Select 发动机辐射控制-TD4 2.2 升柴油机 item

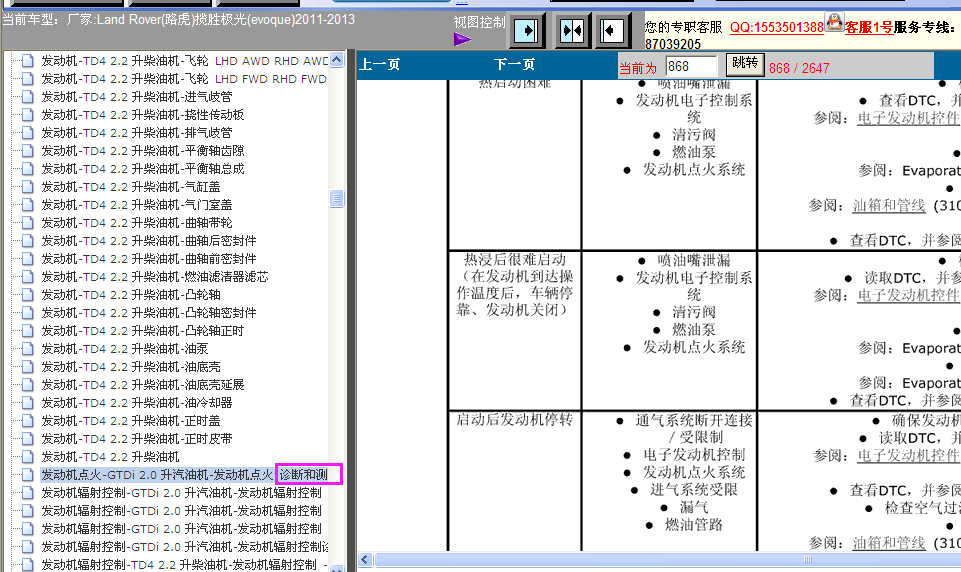click(x=184, y=565)
